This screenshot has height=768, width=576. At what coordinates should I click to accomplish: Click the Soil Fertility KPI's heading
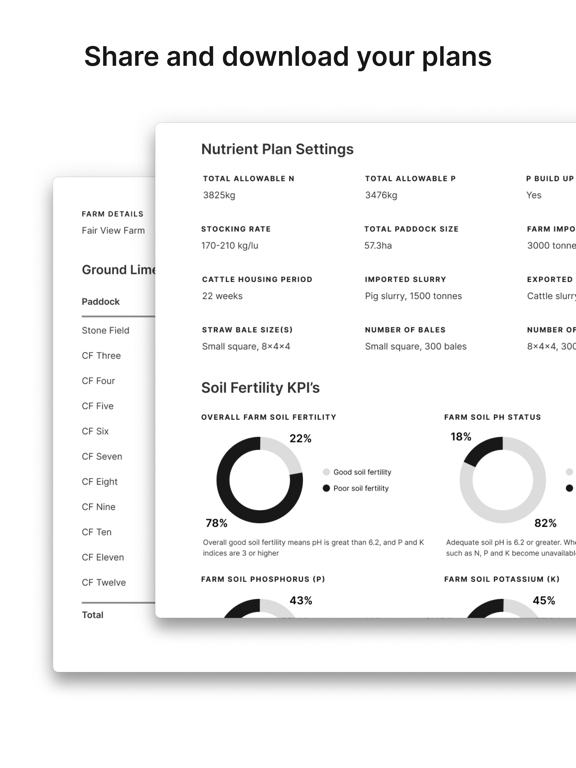tap(260, 387)
